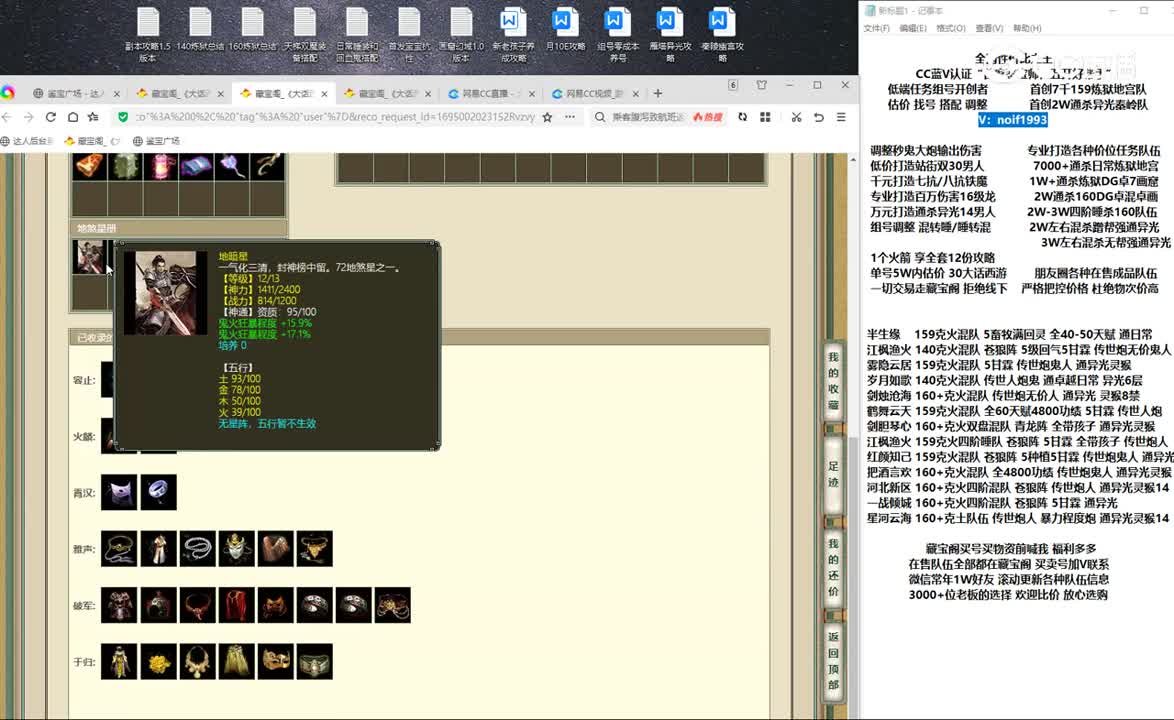The height and width of the screenshot is (720, 1174).
Task: Click the purple flower item icon
Action: [232, 165]
